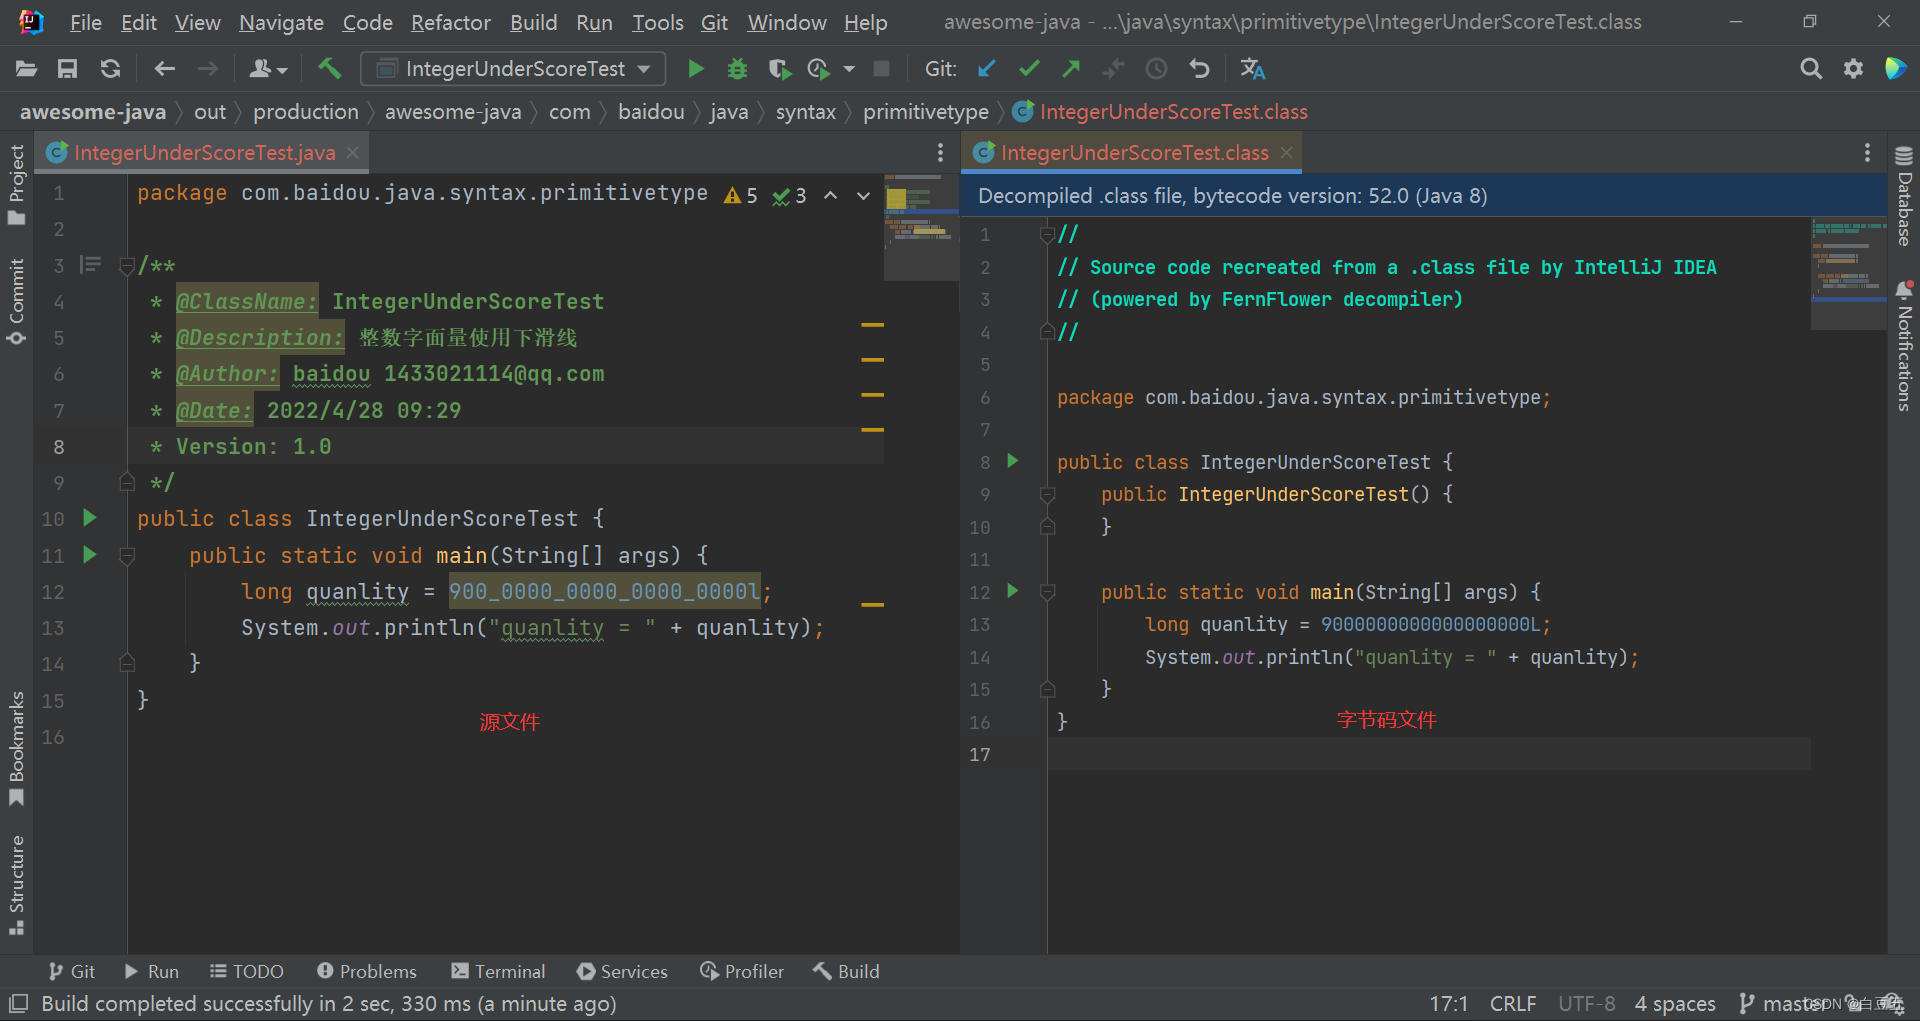
Task: Collapse the Javadoc comment fold at line 3
Action: [x=127, y=266]
